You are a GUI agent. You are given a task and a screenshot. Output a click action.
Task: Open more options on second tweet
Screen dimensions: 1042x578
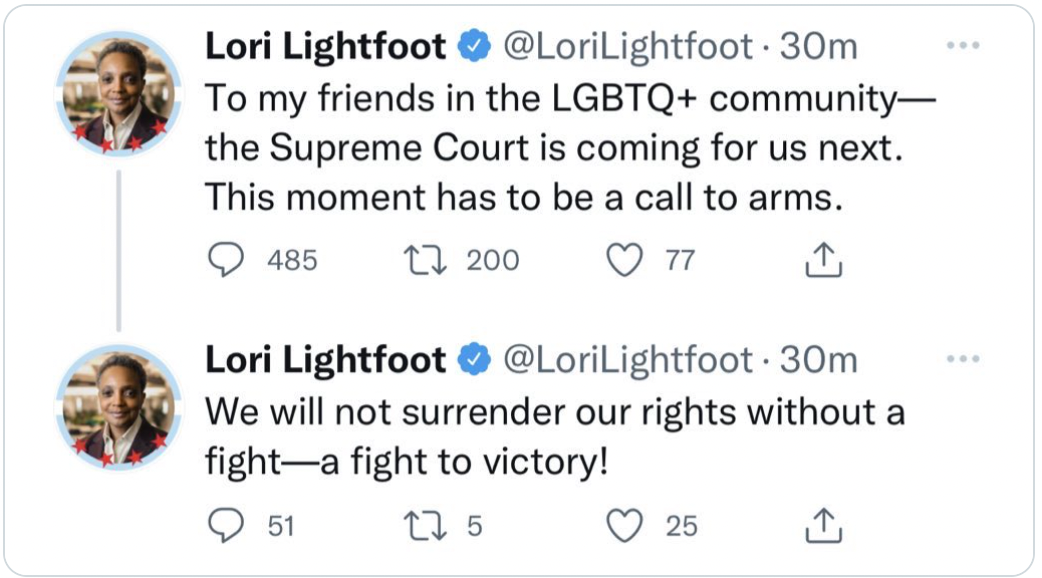coord(962,359)
